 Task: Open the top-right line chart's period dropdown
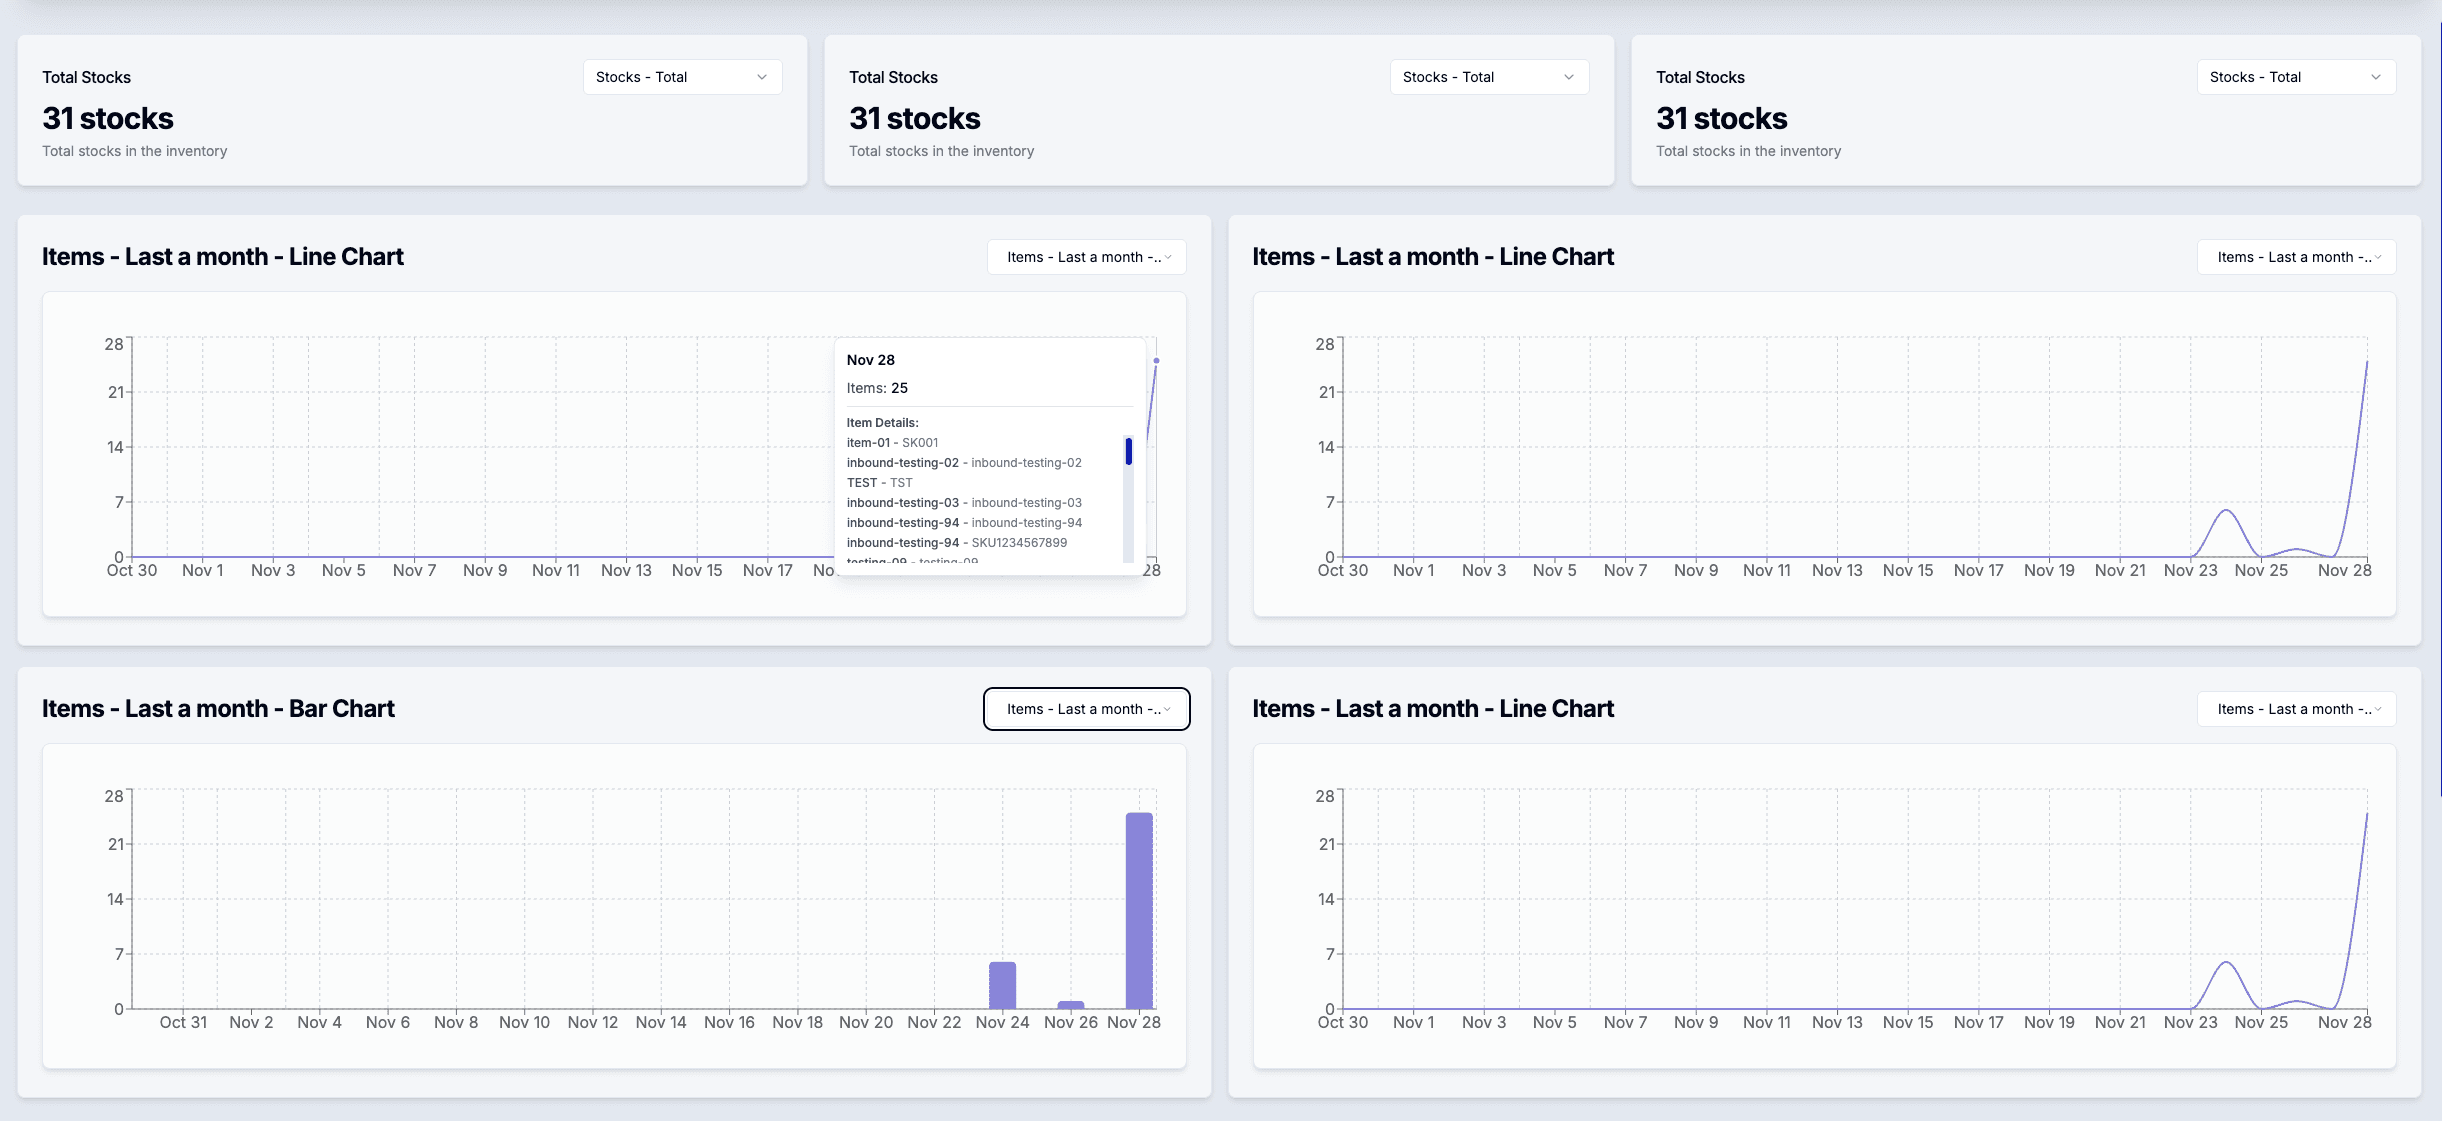2295,257
